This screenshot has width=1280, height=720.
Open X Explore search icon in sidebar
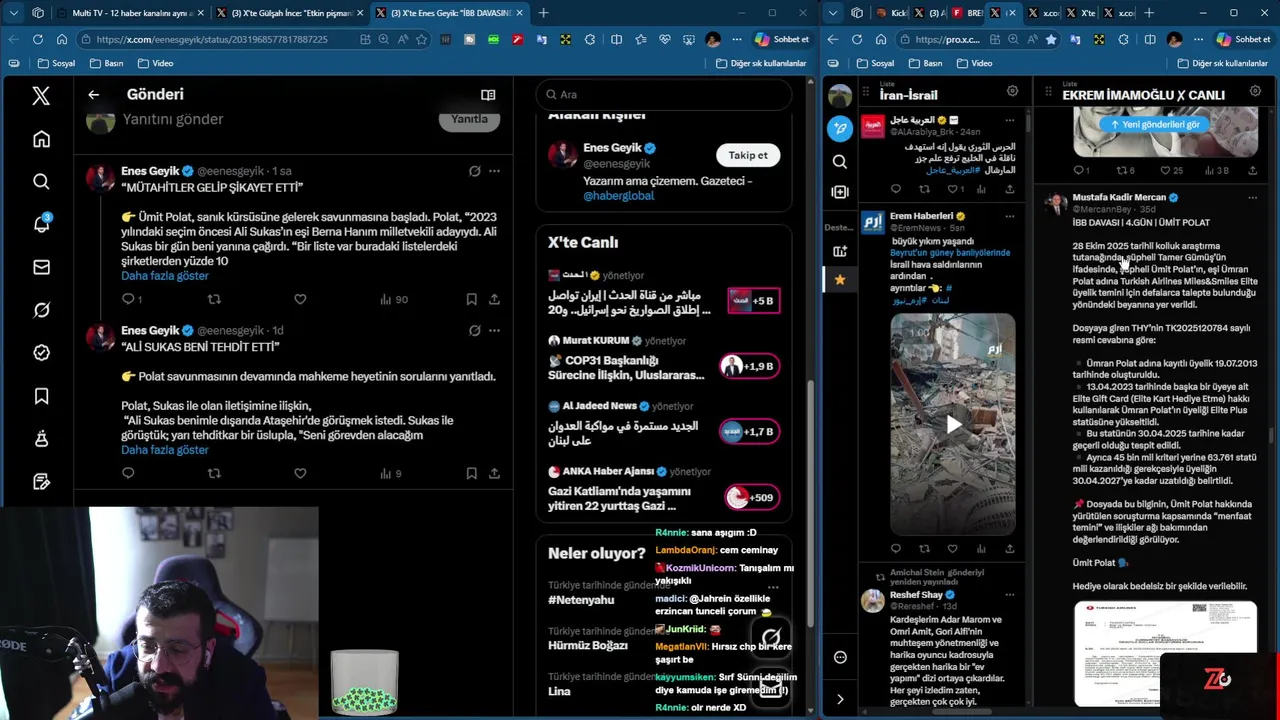41,181
